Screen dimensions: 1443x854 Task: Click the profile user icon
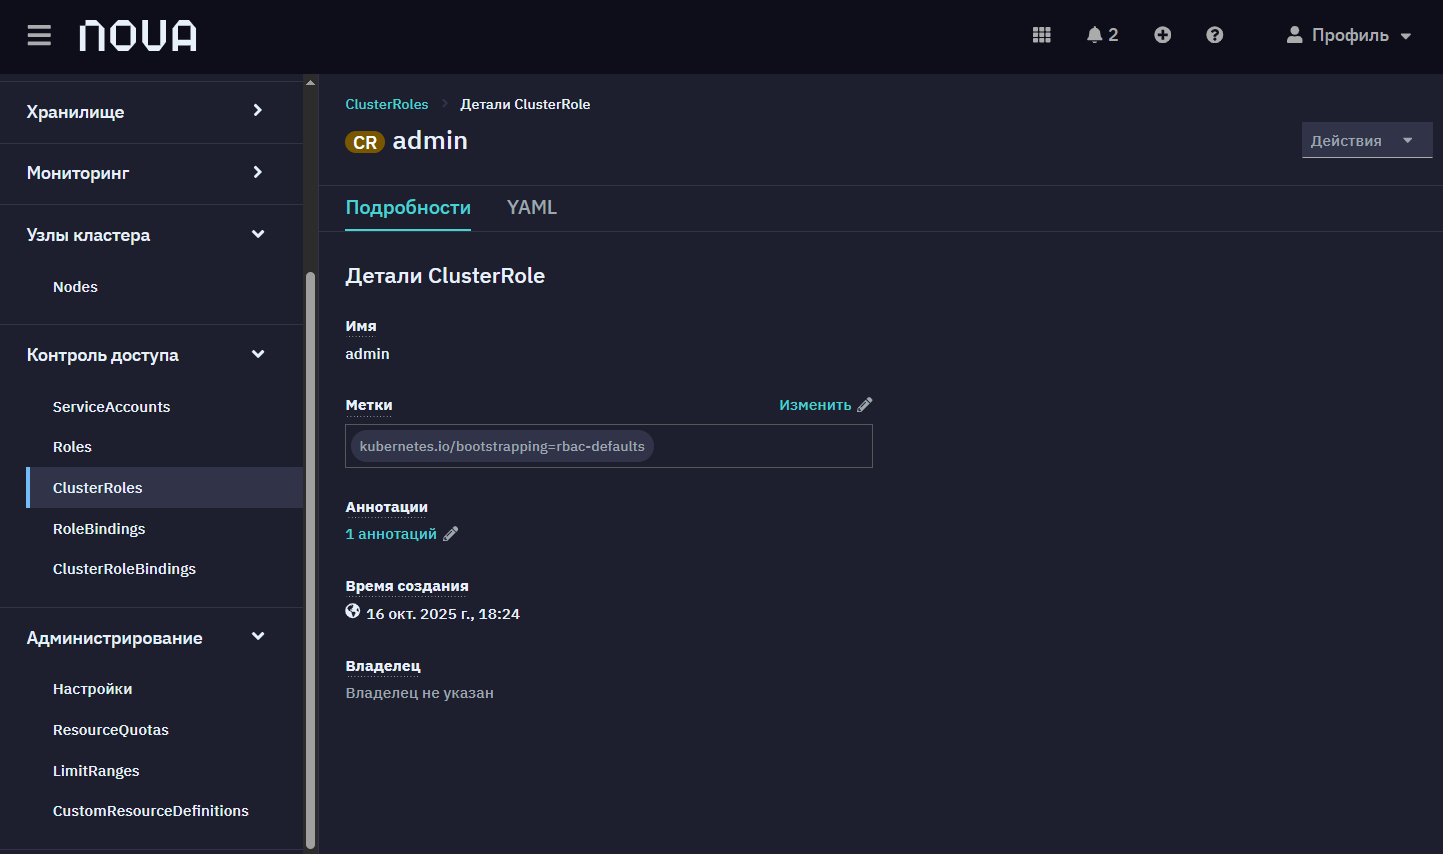(1295, 35)
